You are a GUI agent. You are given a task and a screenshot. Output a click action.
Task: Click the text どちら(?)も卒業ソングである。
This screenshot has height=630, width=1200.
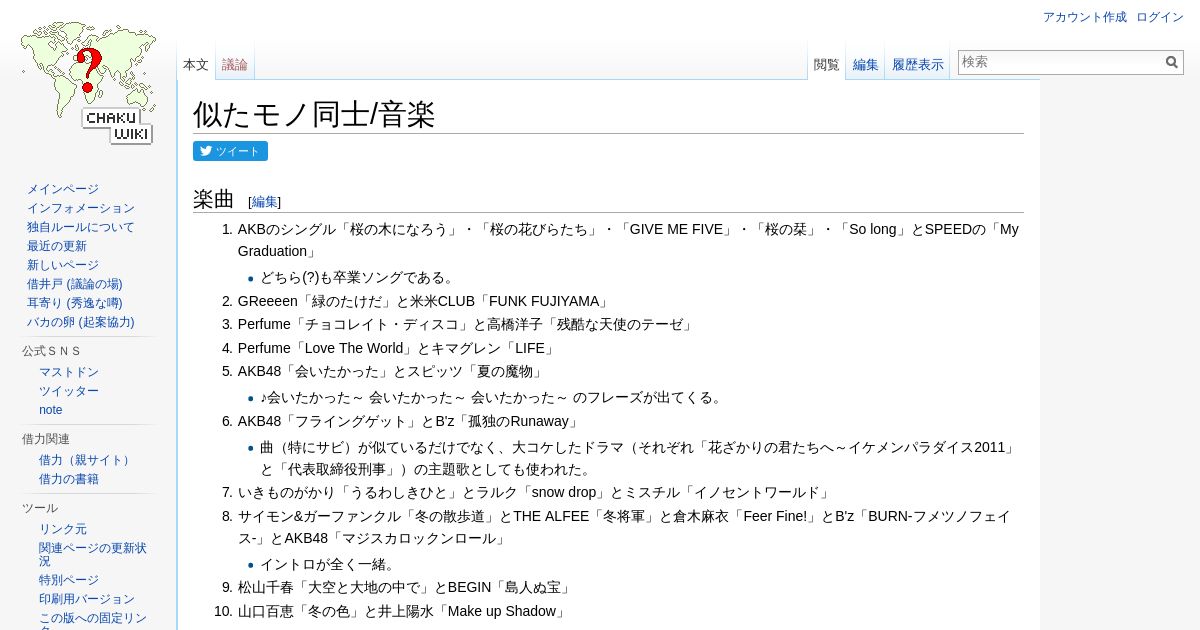click(x=359, y=277)
